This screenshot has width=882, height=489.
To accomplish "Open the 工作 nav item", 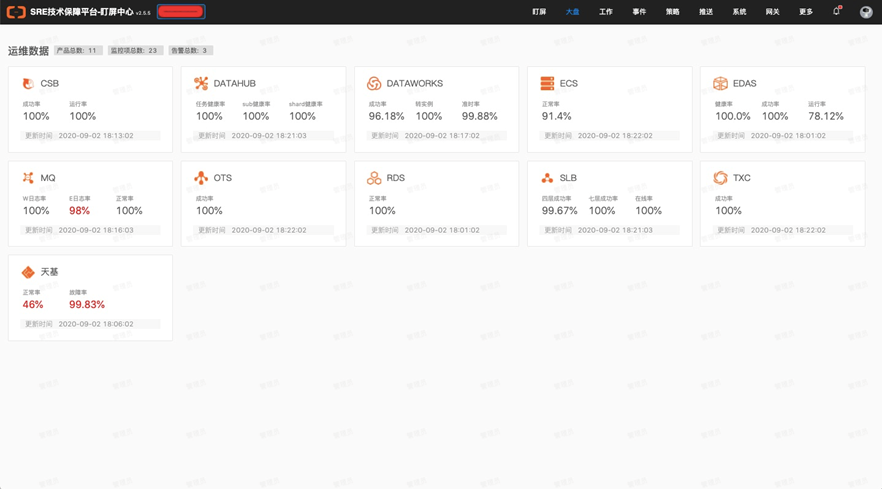I will click(x=606, y=12).
